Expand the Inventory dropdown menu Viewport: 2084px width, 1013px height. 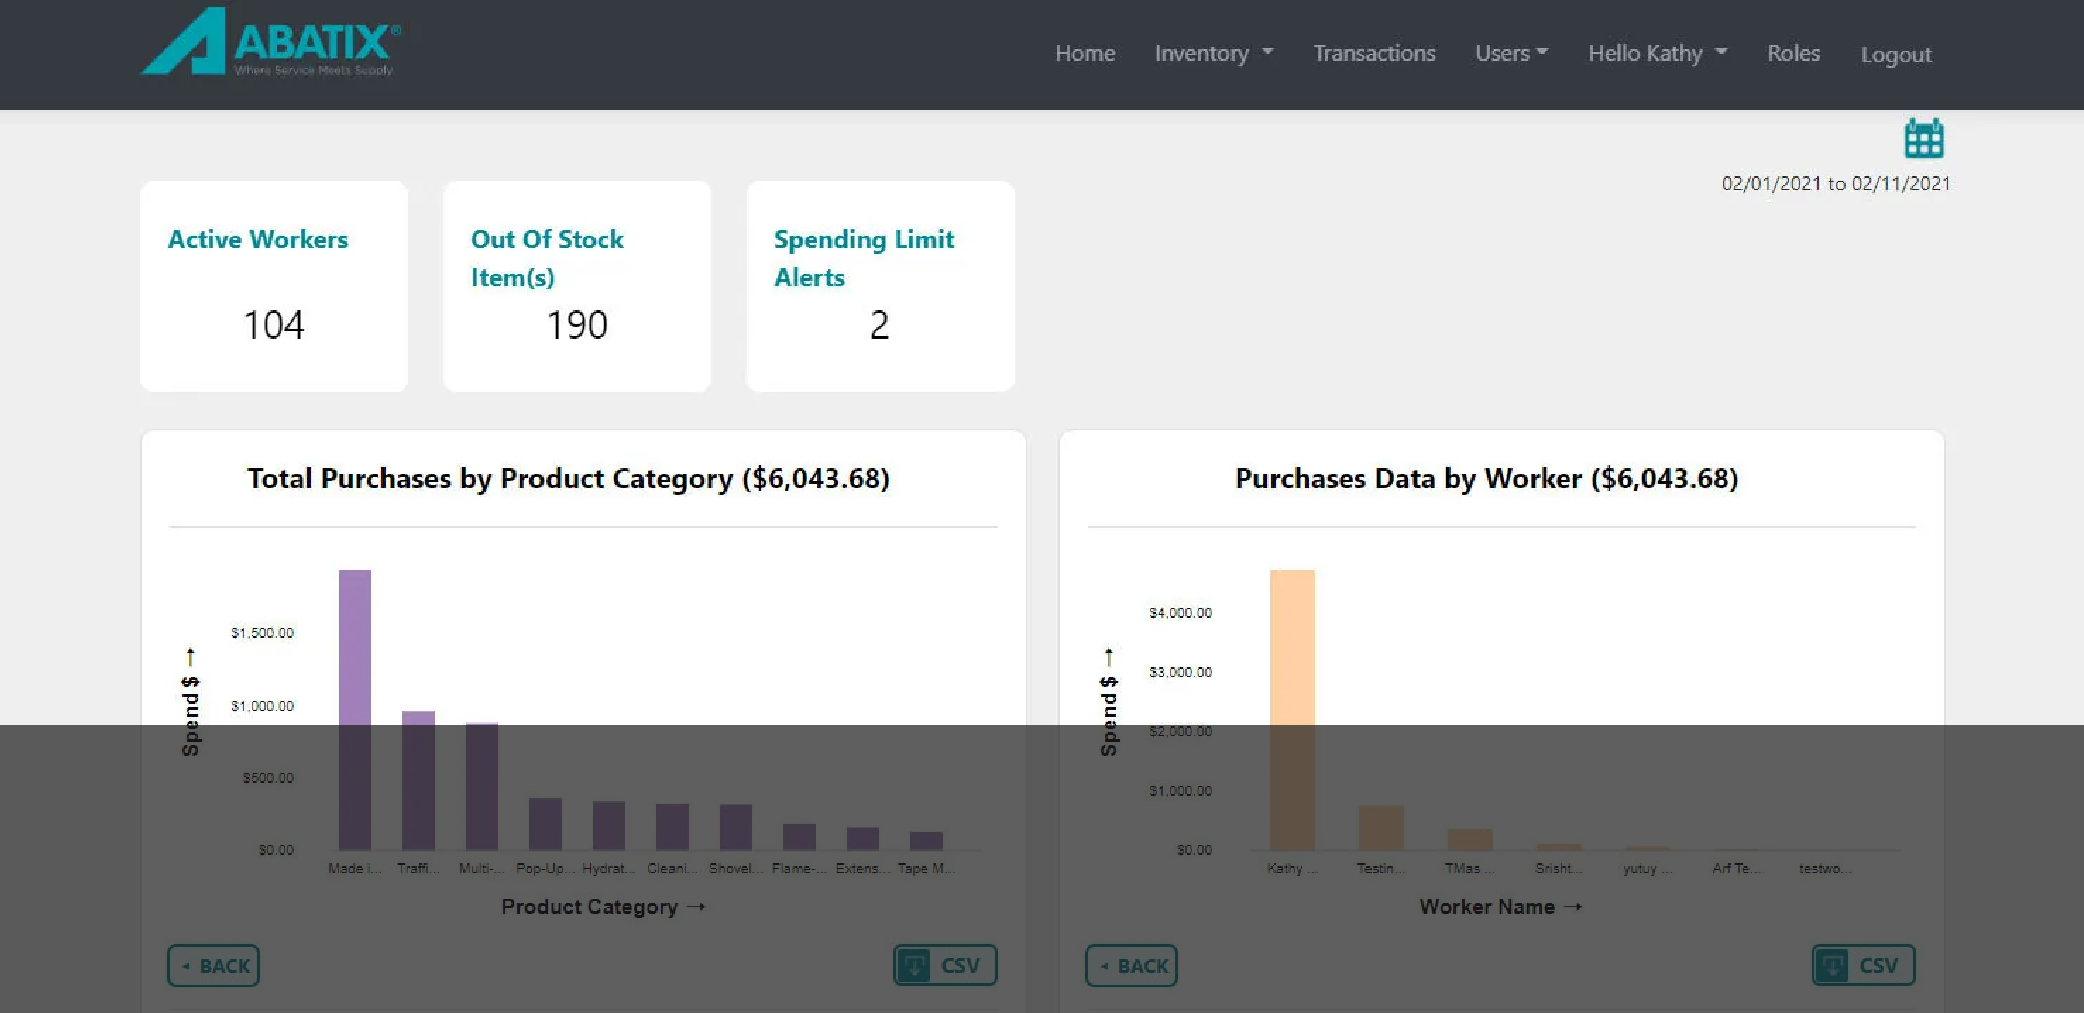[x=1213, y=54]
